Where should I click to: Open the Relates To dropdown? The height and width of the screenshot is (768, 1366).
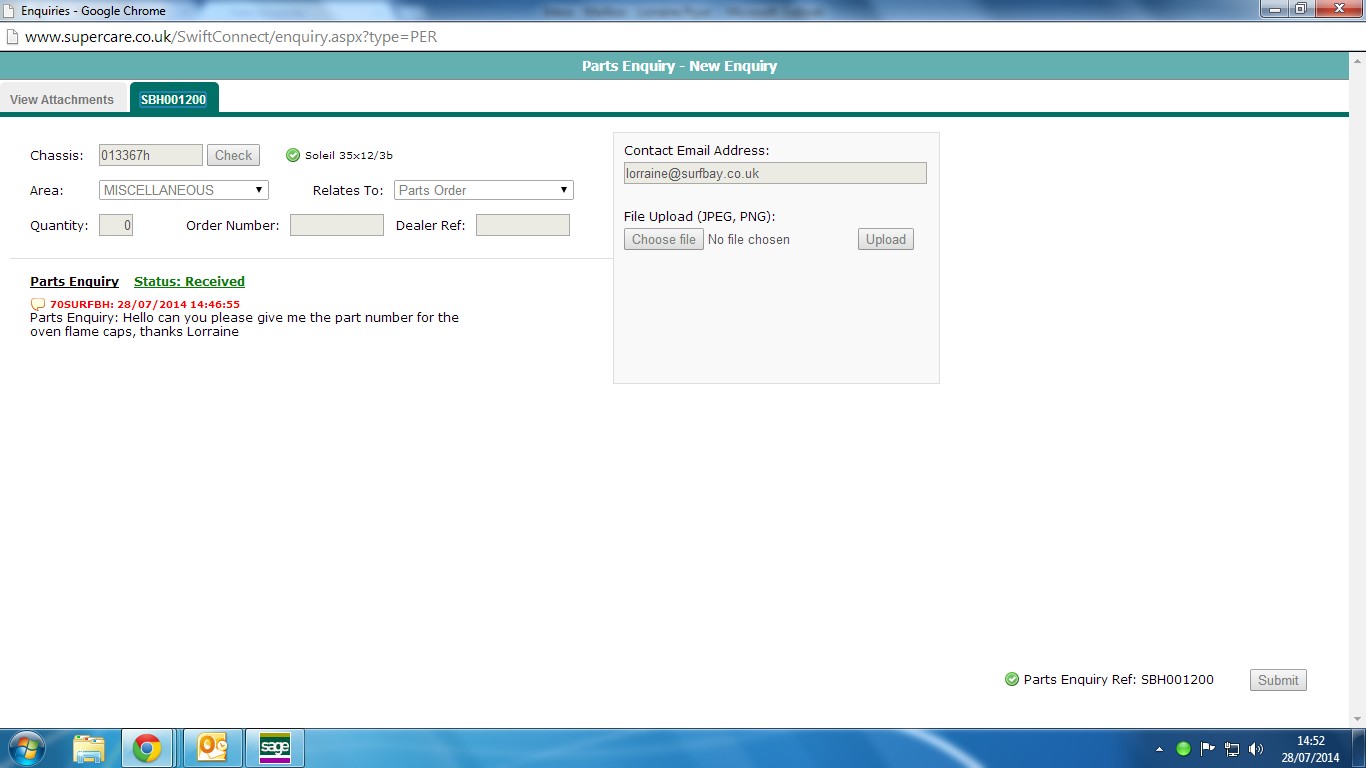click(484, 190)
